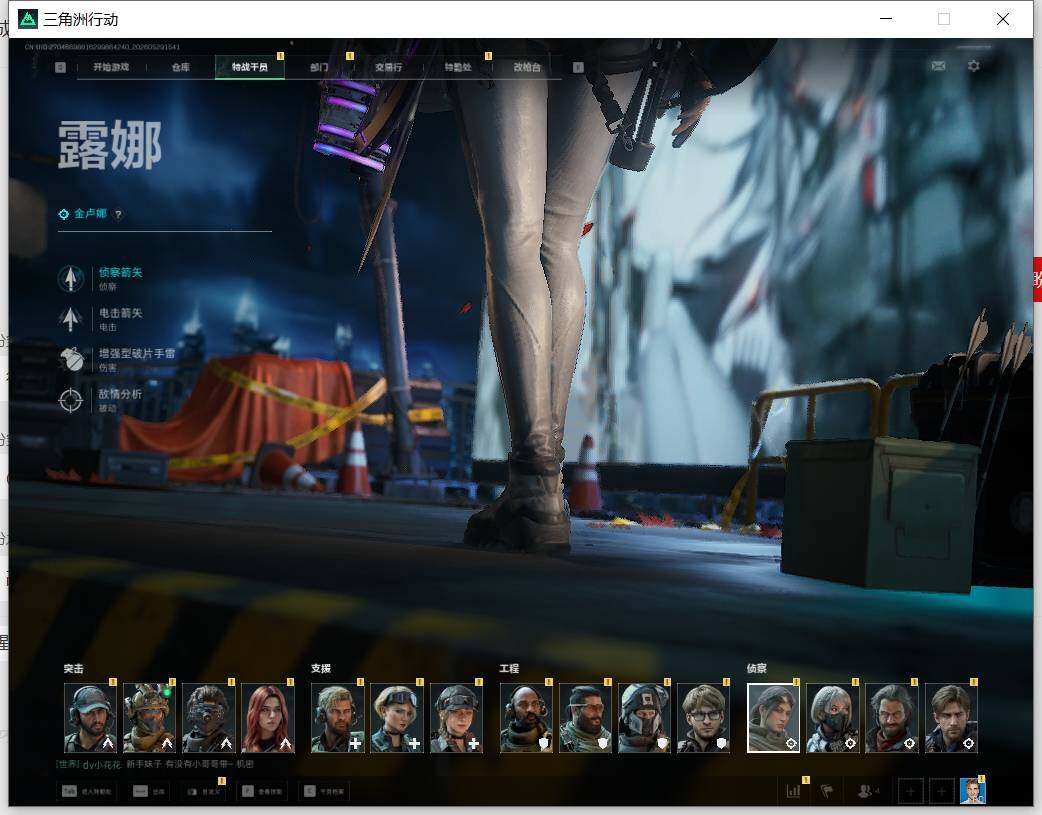This screenshot has height=815, width=1042.
Task: Select the 侦察箭矢 skill icon
Action: click(70, 279)
